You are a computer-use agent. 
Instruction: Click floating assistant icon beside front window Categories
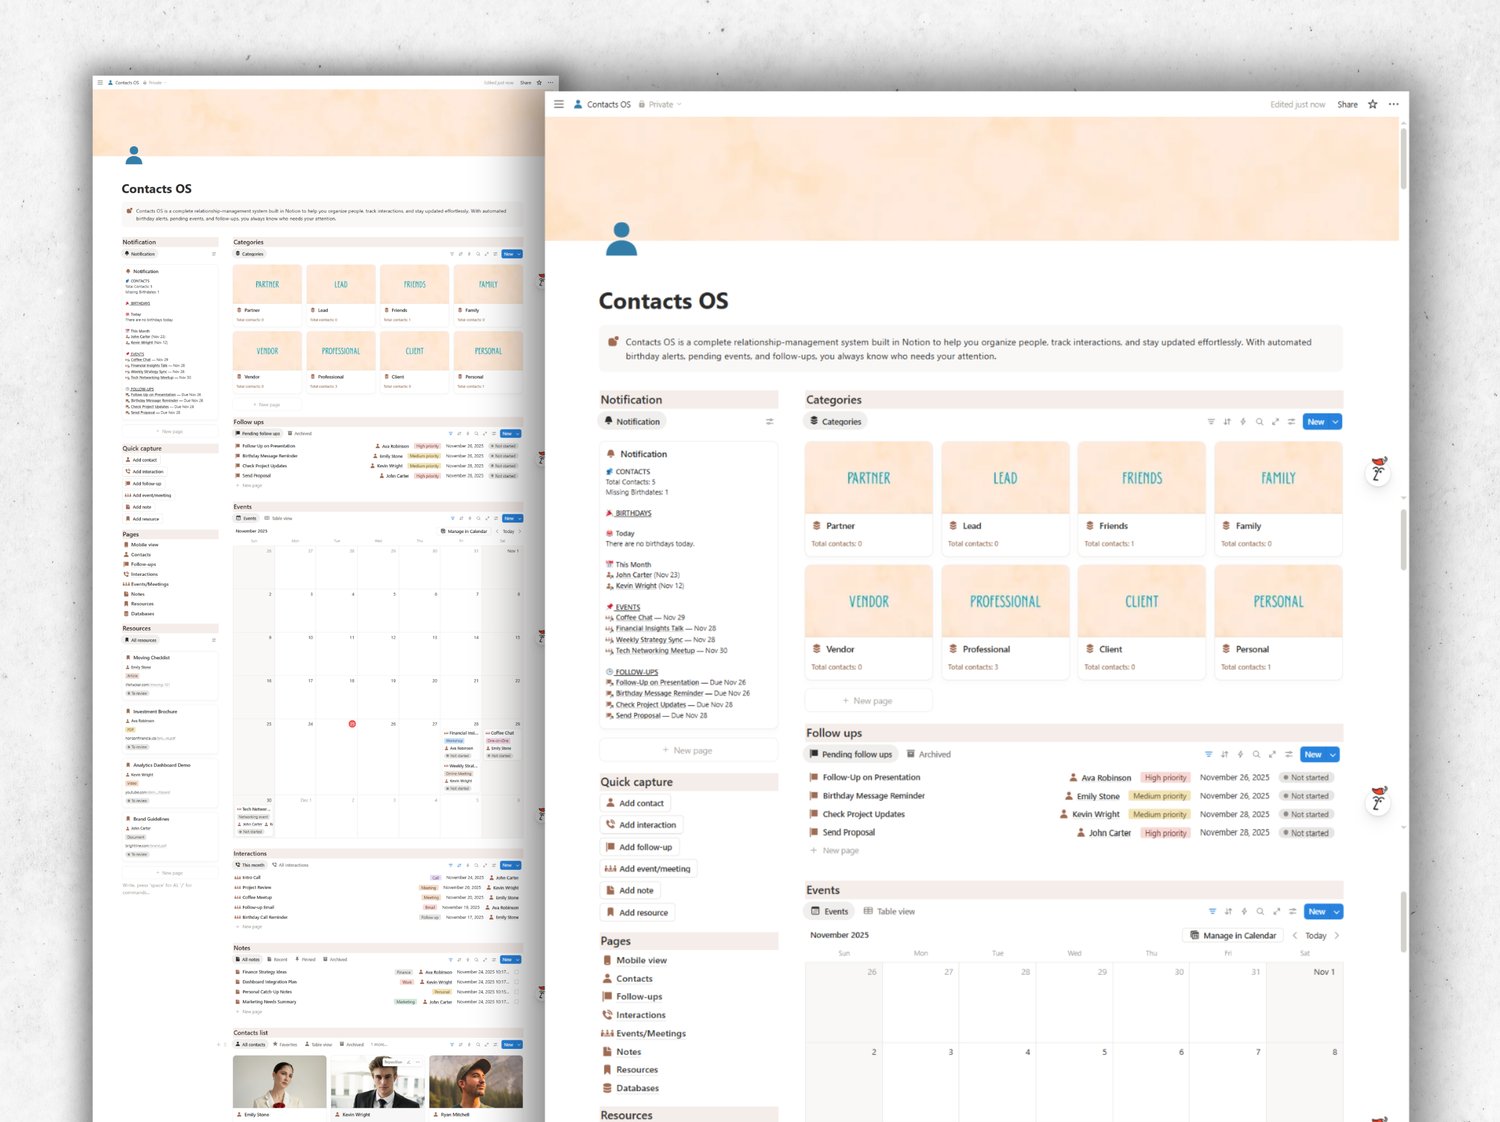click(1378, 471)
